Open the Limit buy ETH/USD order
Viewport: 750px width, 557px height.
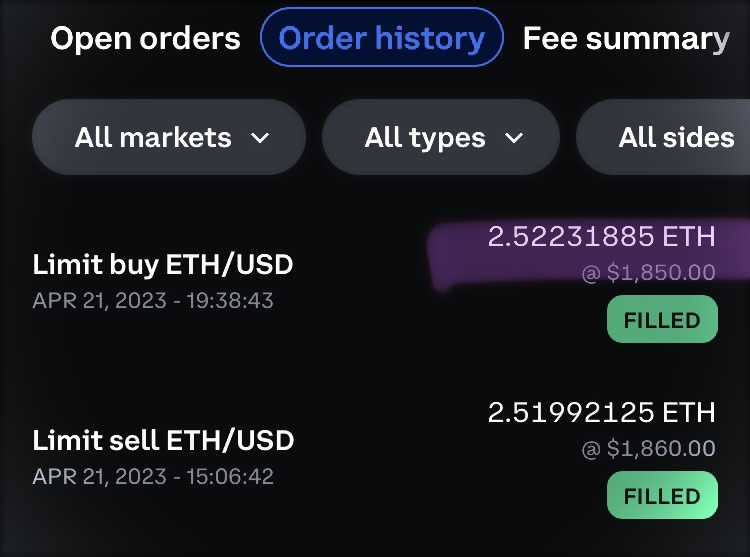[x=163, y=265]
